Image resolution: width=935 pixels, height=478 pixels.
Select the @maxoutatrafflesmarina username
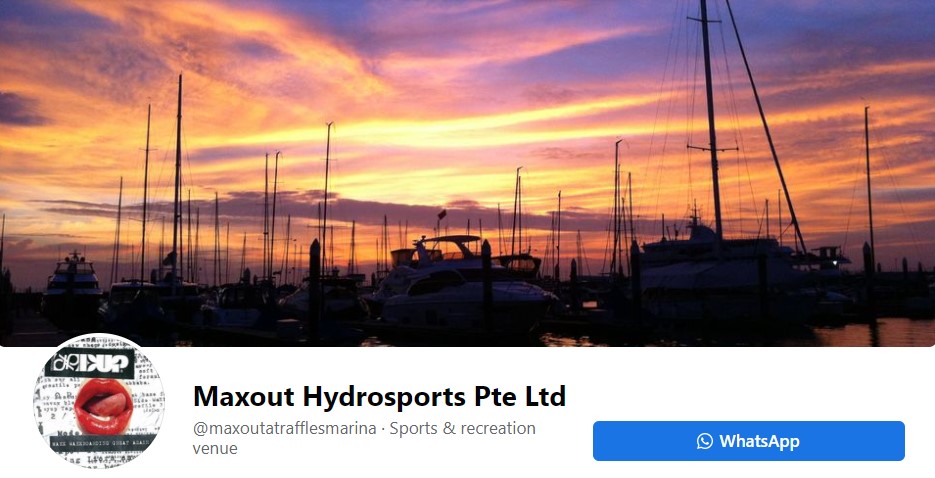coord(284,429)
